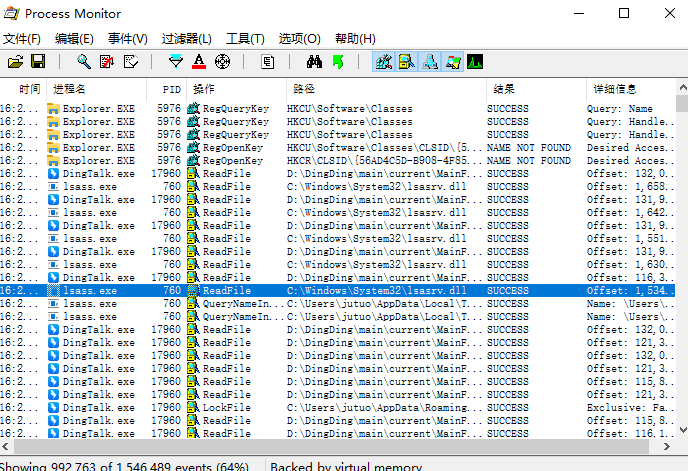The width and height of the screenshot is (688, 471).
Task: Open the 工具(T) menu
Action: 245,39
